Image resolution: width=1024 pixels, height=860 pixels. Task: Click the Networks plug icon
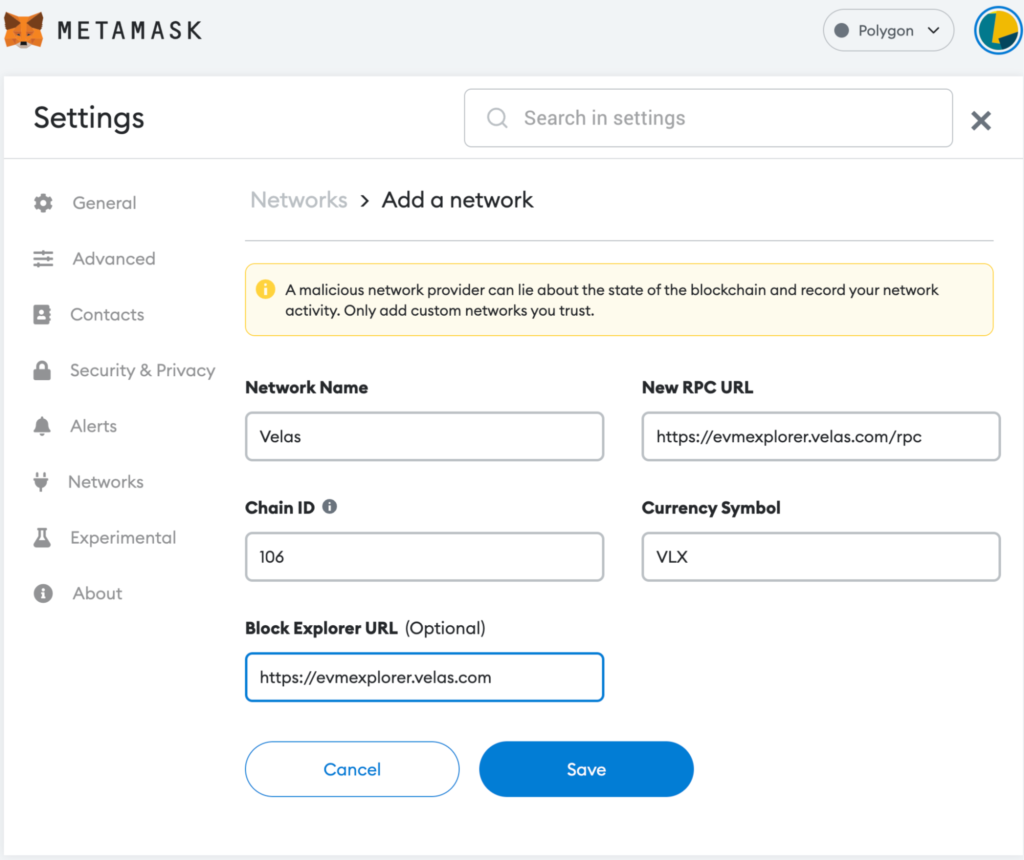pos(41,482)
